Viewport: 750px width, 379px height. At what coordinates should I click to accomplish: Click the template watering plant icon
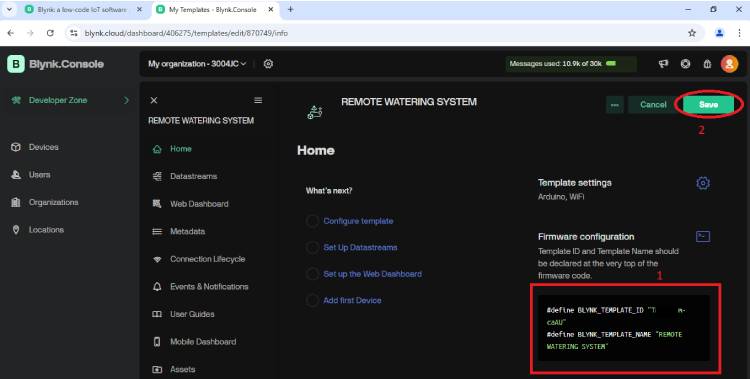click(x=315, y=112)
